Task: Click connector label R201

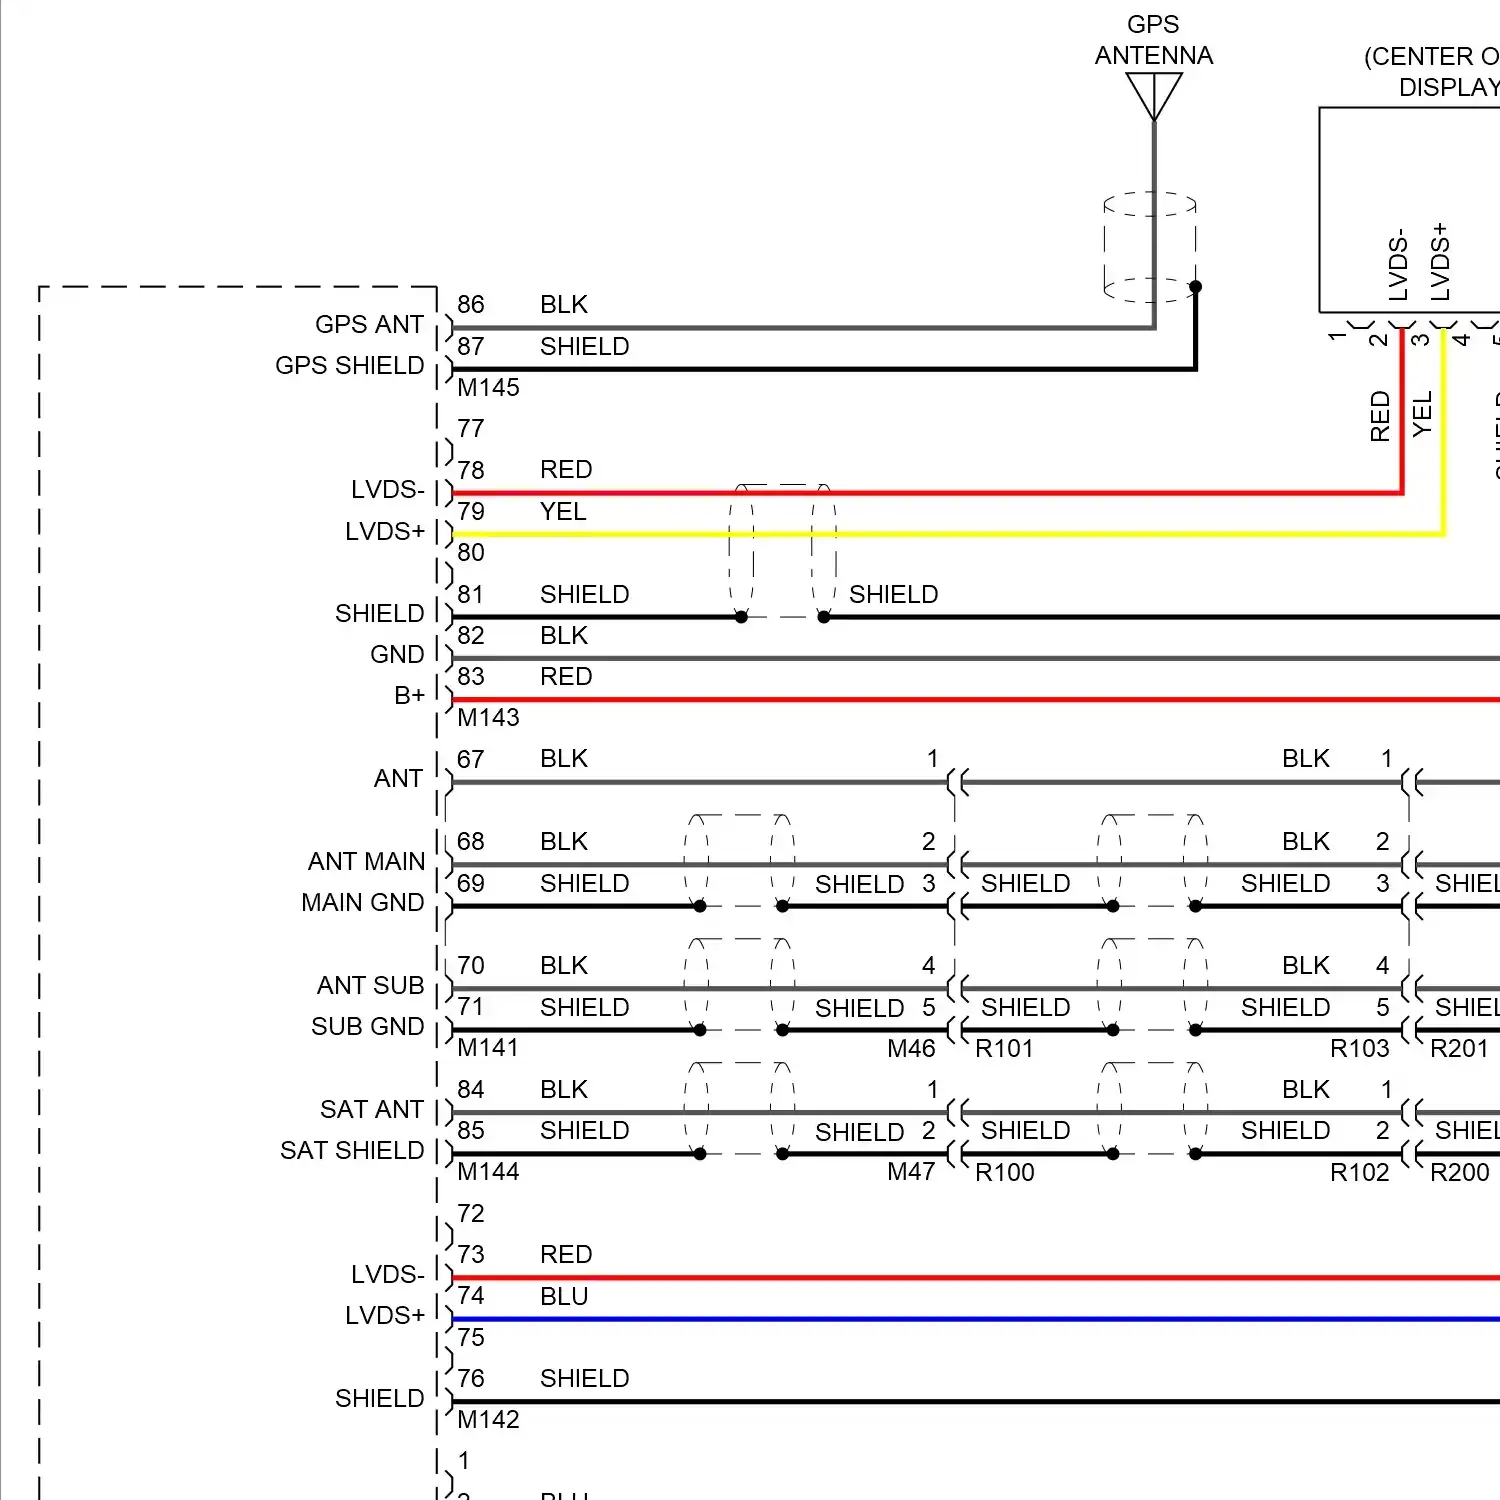Action: point(1460,1048)
